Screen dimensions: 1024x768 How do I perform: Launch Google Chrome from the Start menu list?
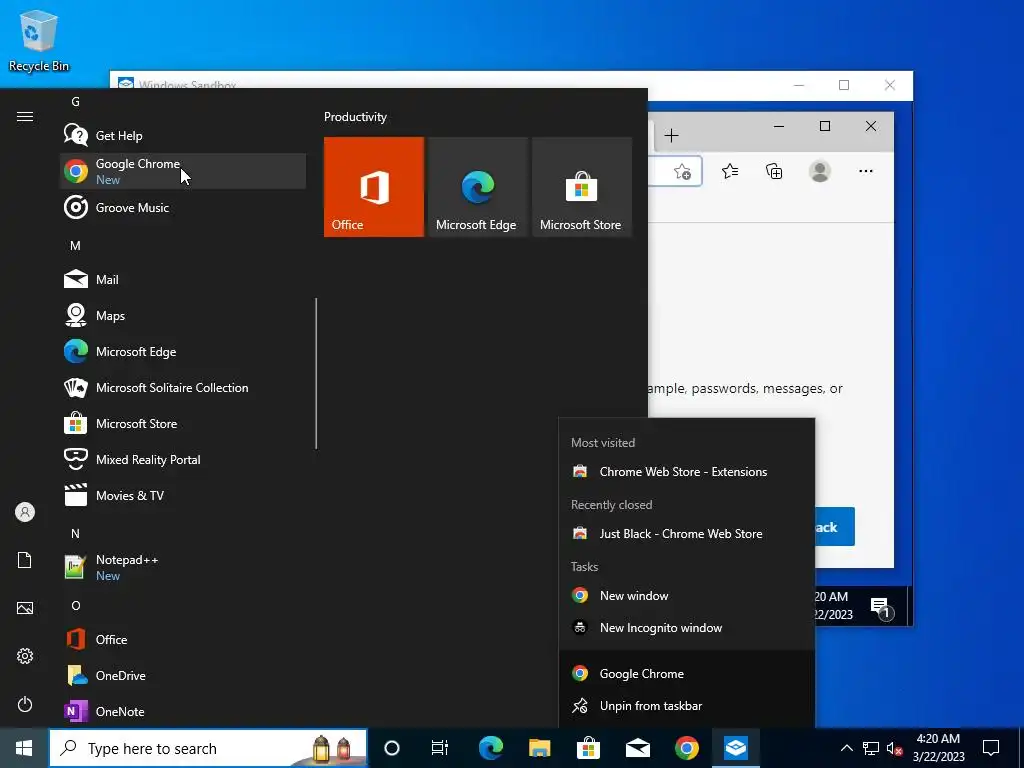click(x=183, y=171)
